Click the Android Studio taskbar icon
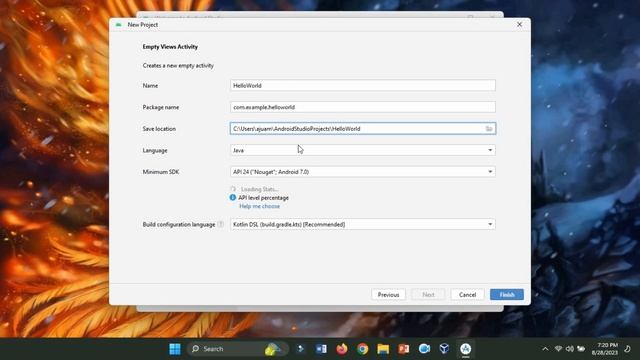The height and width of the screenshot is (360, 640). point(466,349)
